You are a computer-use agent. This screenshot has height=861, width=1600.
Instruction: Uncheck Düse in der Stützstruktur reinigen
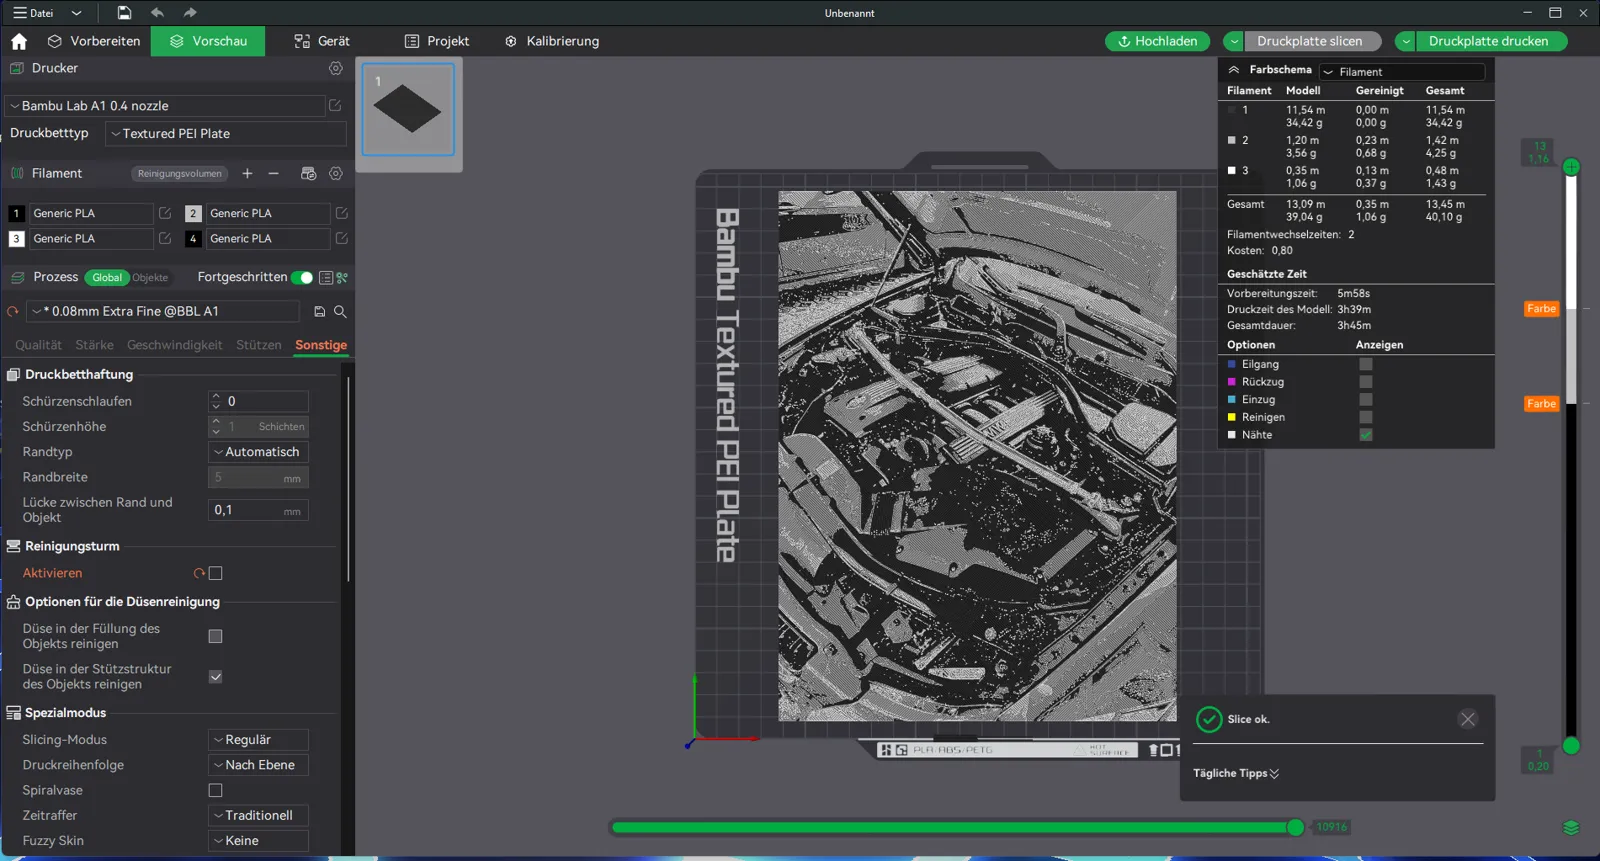(215, 677)
